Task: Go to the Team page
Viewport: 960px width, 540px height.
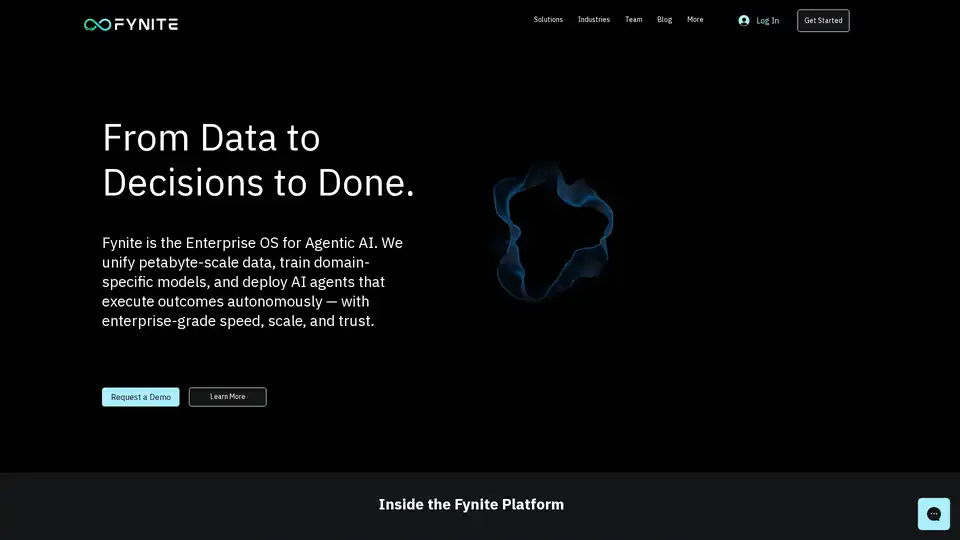Action: click(x=633, y=20)
